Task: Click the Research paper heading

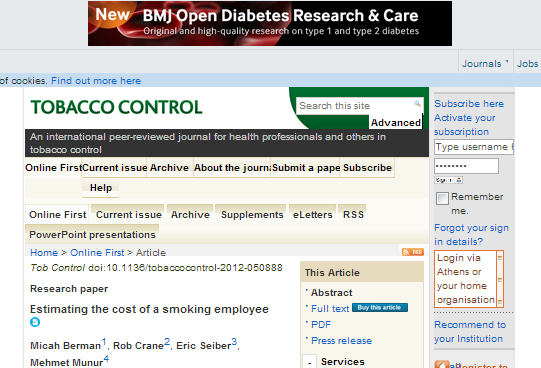Action: [69, 289]
